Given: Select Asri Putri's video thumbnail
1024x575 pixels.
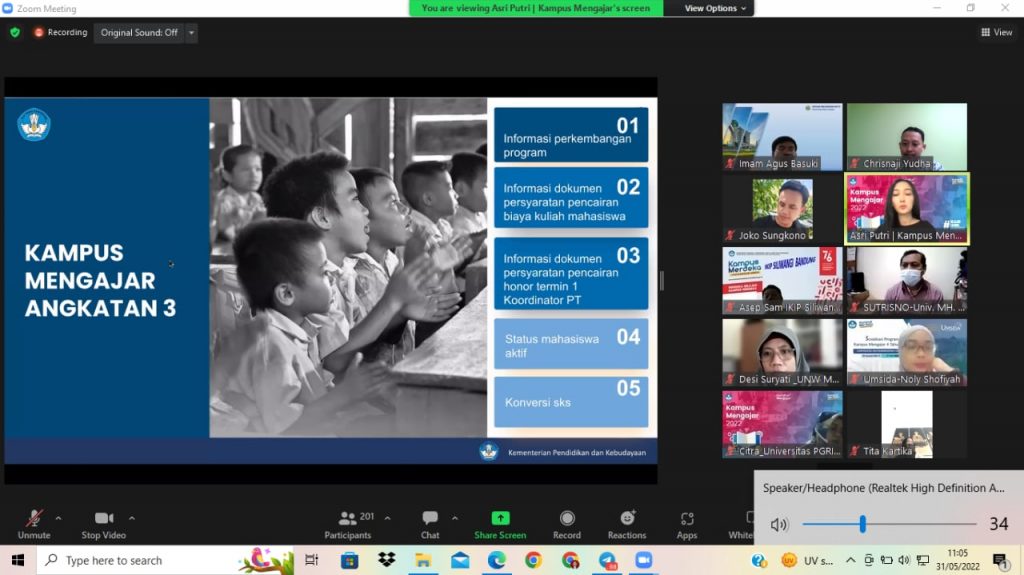Looking at the screenshot, I should (x=907, y=207).
